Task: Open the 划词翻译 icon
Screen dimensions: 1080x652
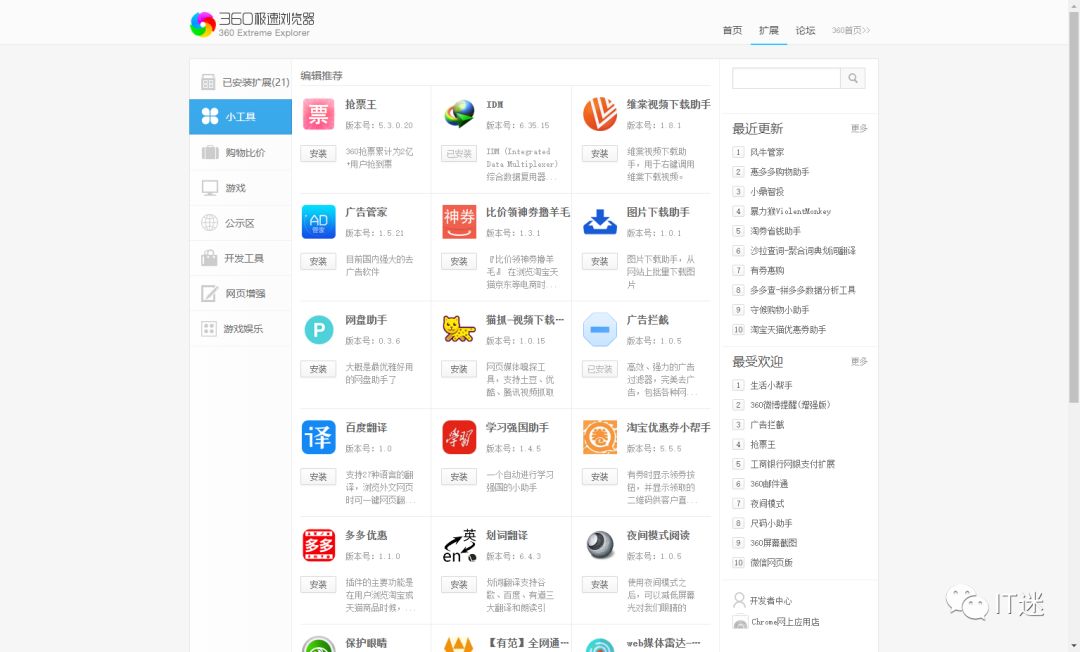Action: click(x=459, y=545)
